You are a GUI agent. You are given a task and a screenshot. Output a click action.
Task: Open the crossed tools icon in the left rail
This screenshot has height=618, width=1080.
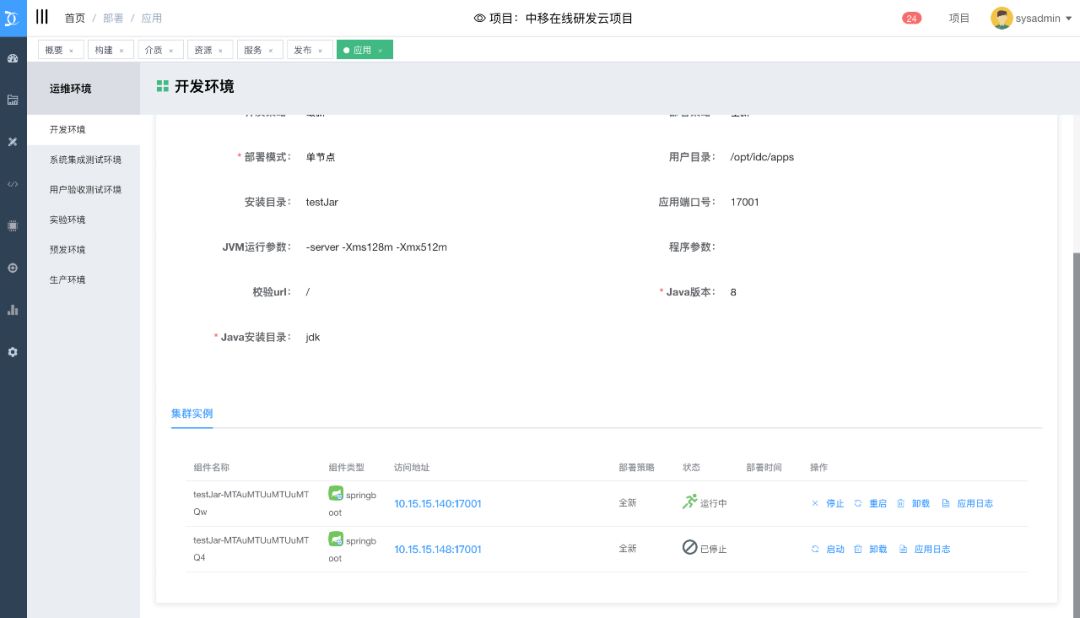[x=12, y=142]
